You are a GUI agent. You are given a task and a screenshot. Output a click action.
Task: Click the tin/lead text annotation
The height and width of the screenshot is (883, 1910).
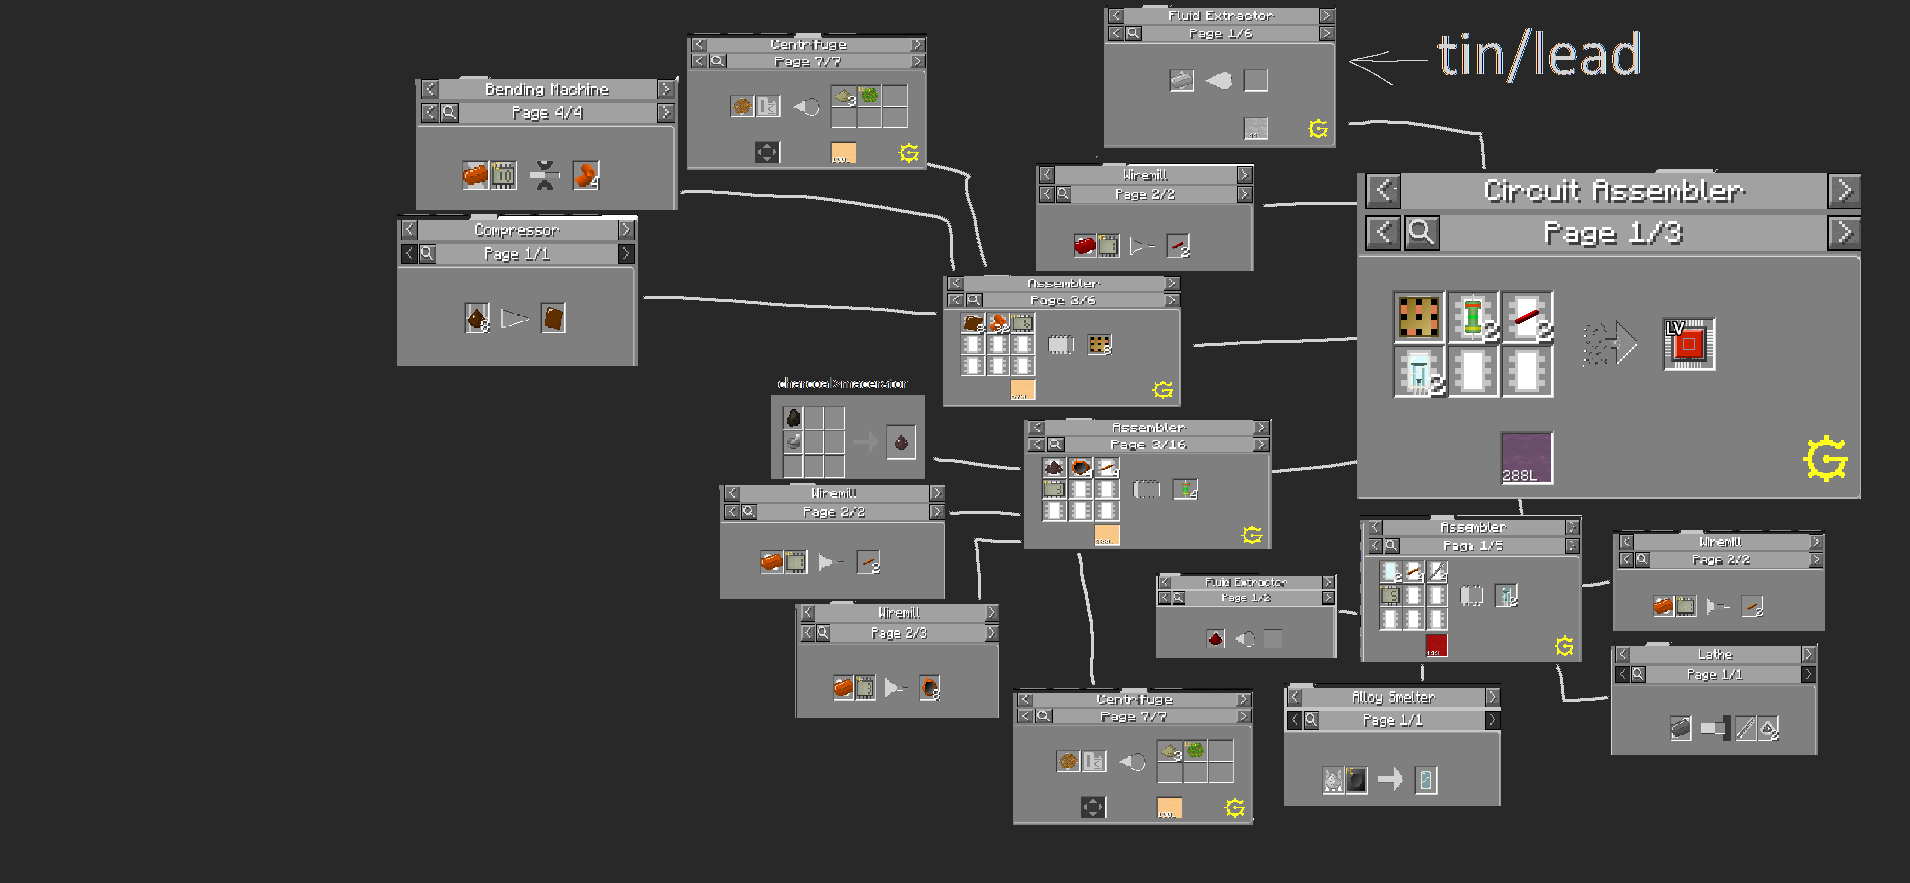(1539, 55)
